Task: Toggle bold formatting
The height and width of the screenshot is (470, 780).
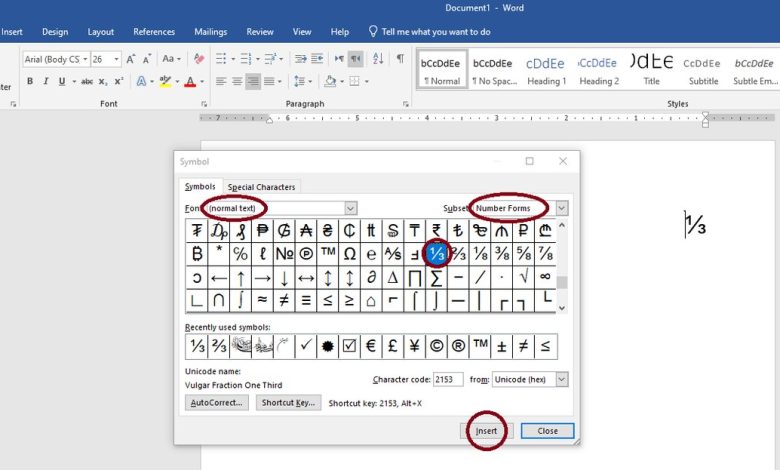Action: [x=30, y=81]
